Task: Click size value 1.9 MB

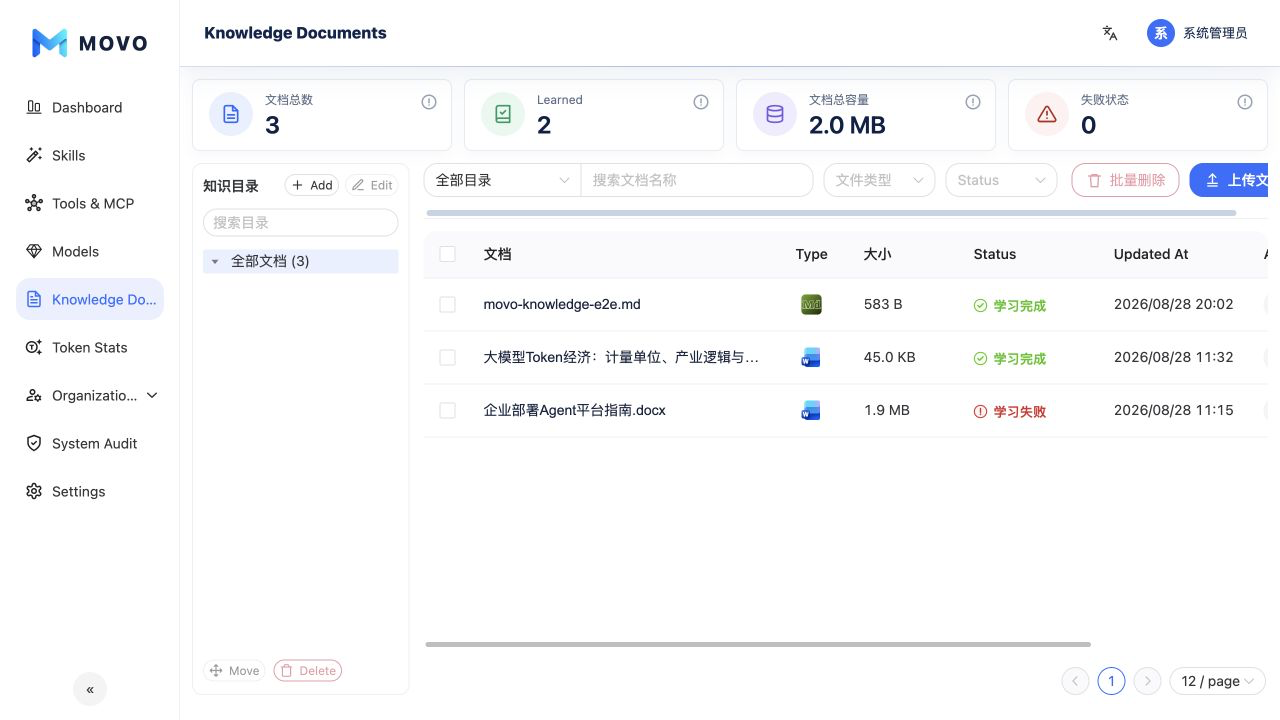Action: point(887,410)
